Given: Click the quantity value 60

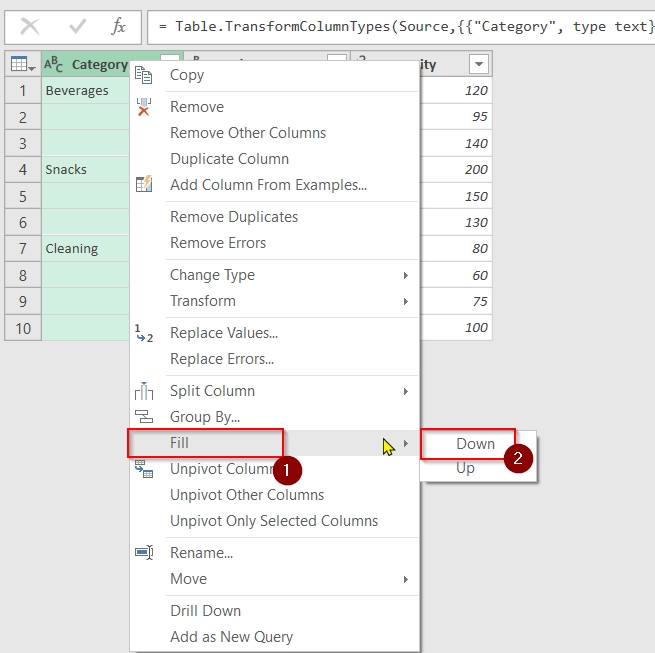Looking at the screenshot, I should click(x=480, y=275).
